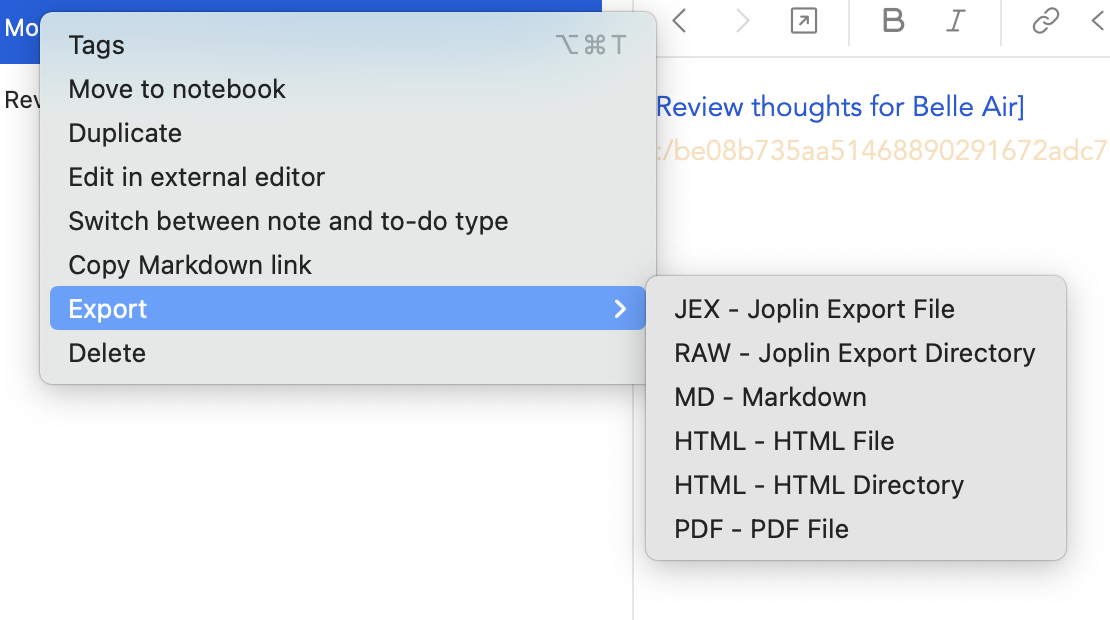Delete the note via context menu
The image size is (1110, 620).
click(x=107, y=353)
